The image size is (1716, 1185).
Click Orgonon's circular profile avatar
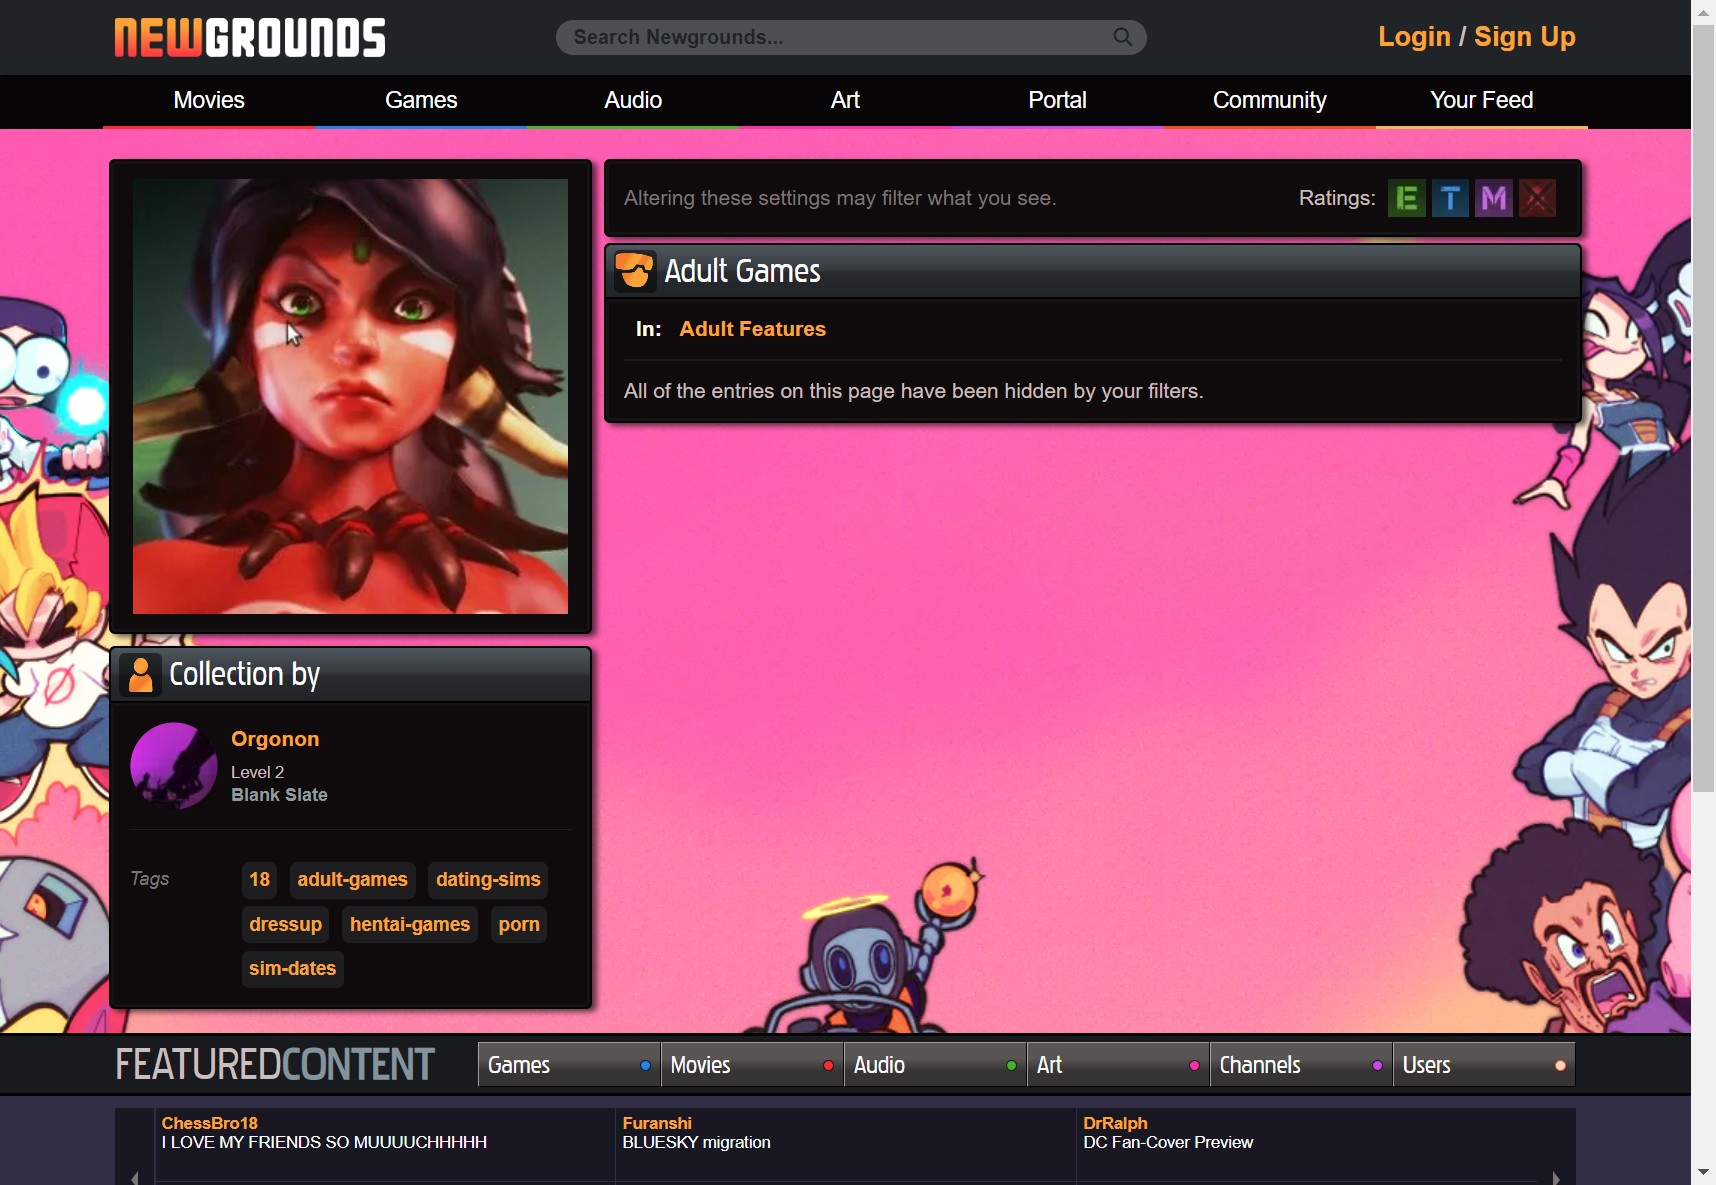point(174,767)
